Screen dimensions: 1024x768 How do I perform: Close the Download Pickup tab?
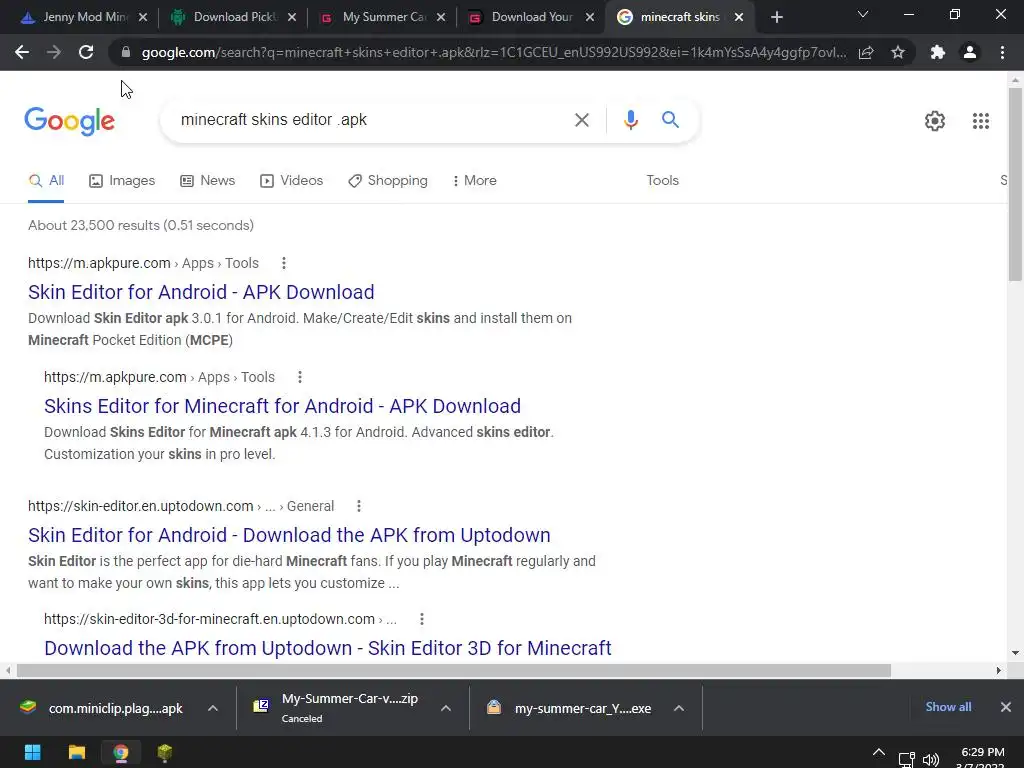292,18
